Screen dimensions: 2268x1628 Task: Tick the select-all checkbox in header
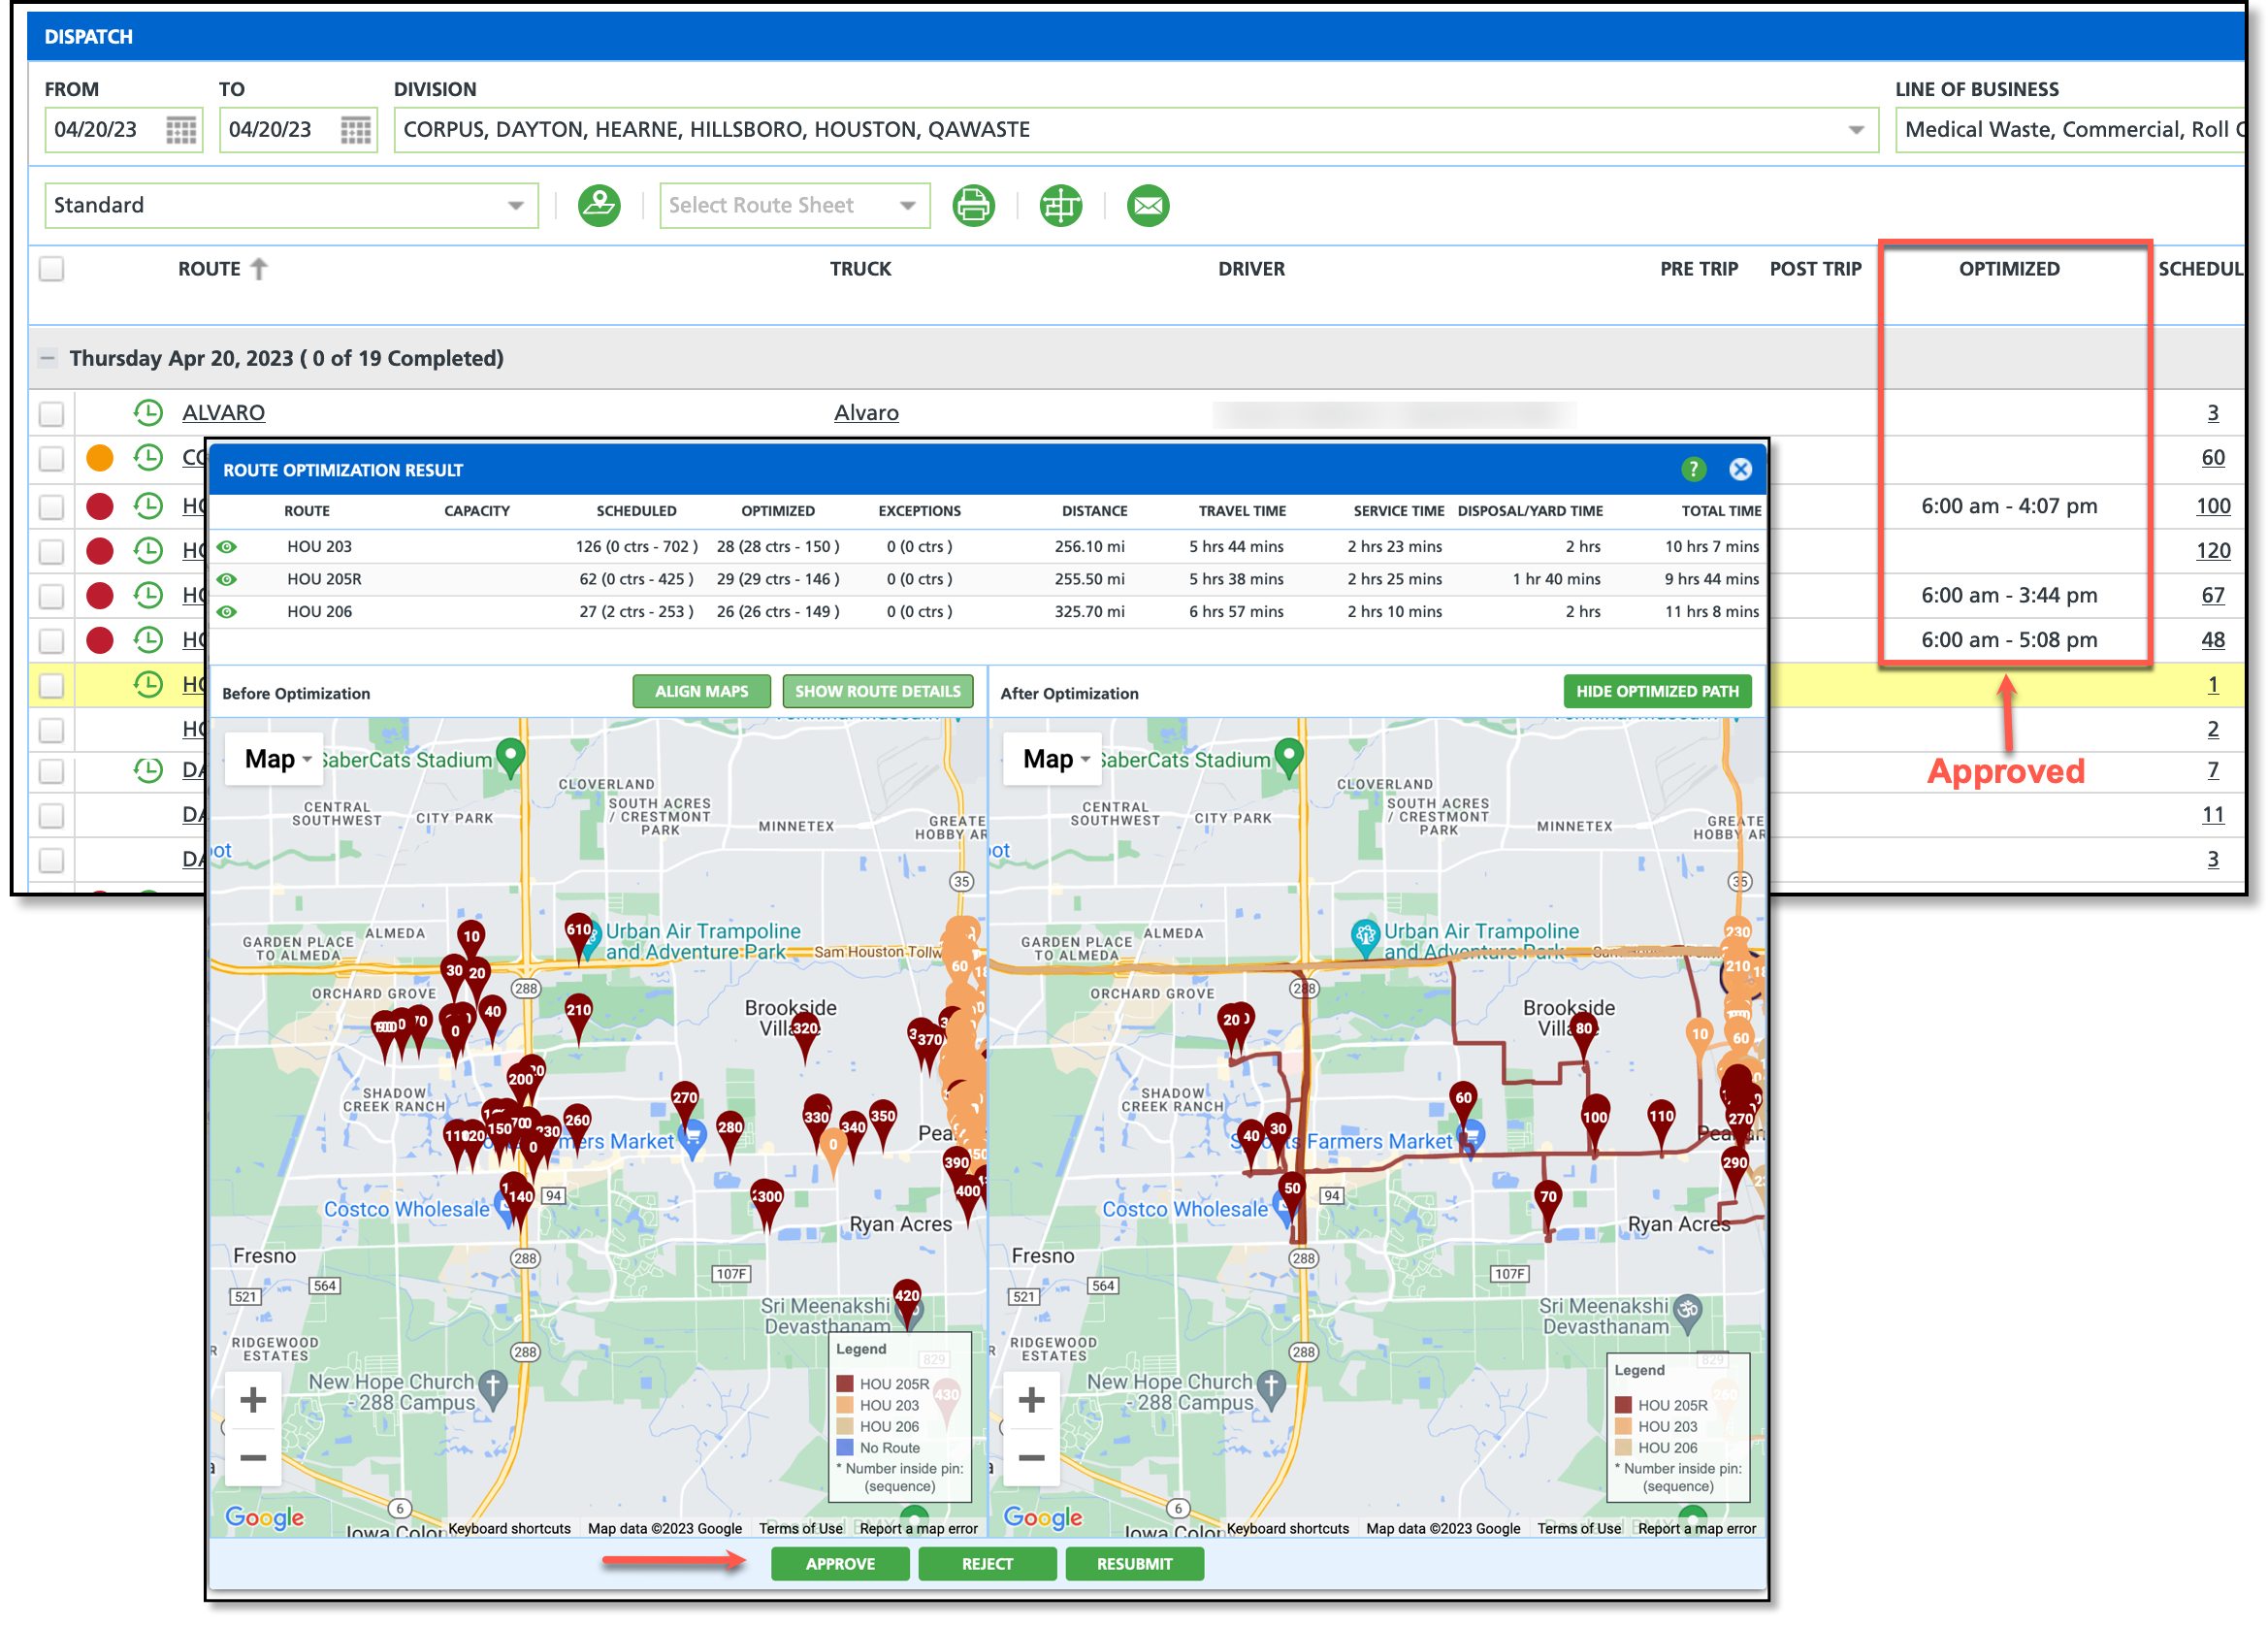pos(52,269)
